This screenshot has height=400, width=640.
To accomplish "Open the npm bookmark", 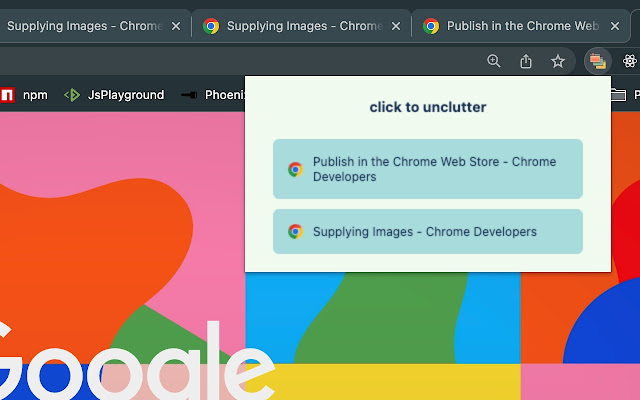I will (24, 95).
